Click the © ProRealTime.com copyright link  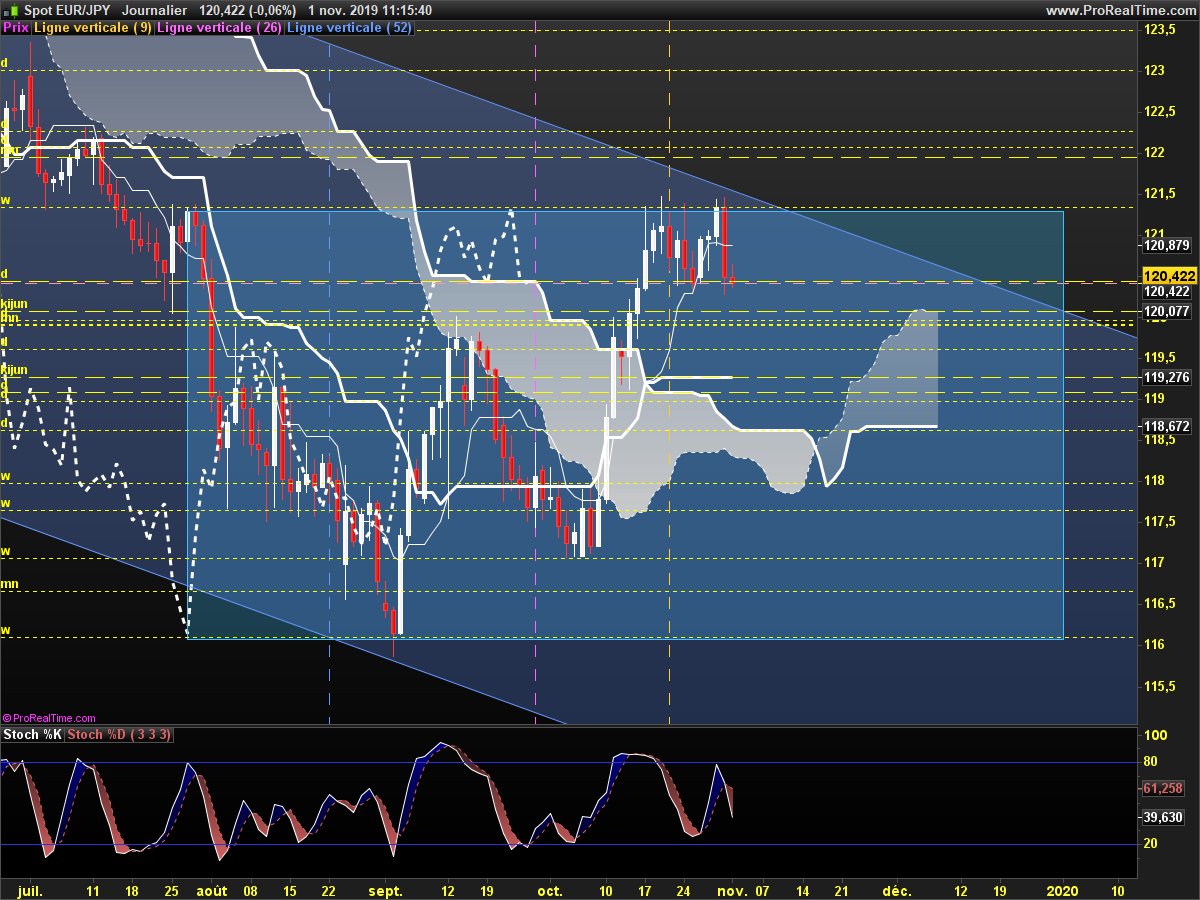(49, 717)
